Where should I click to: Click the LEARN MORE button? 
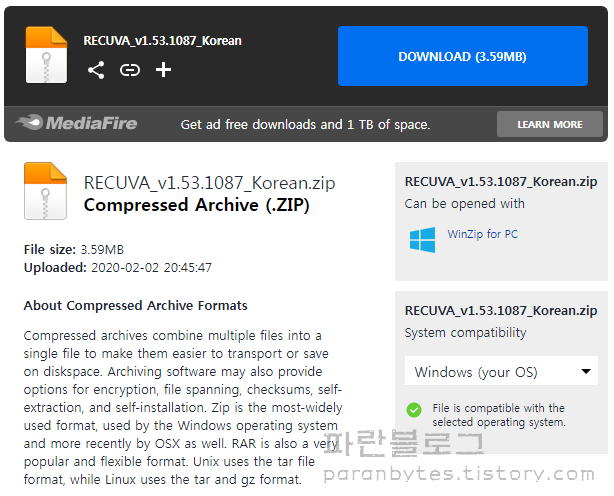[x=550, y=124]
